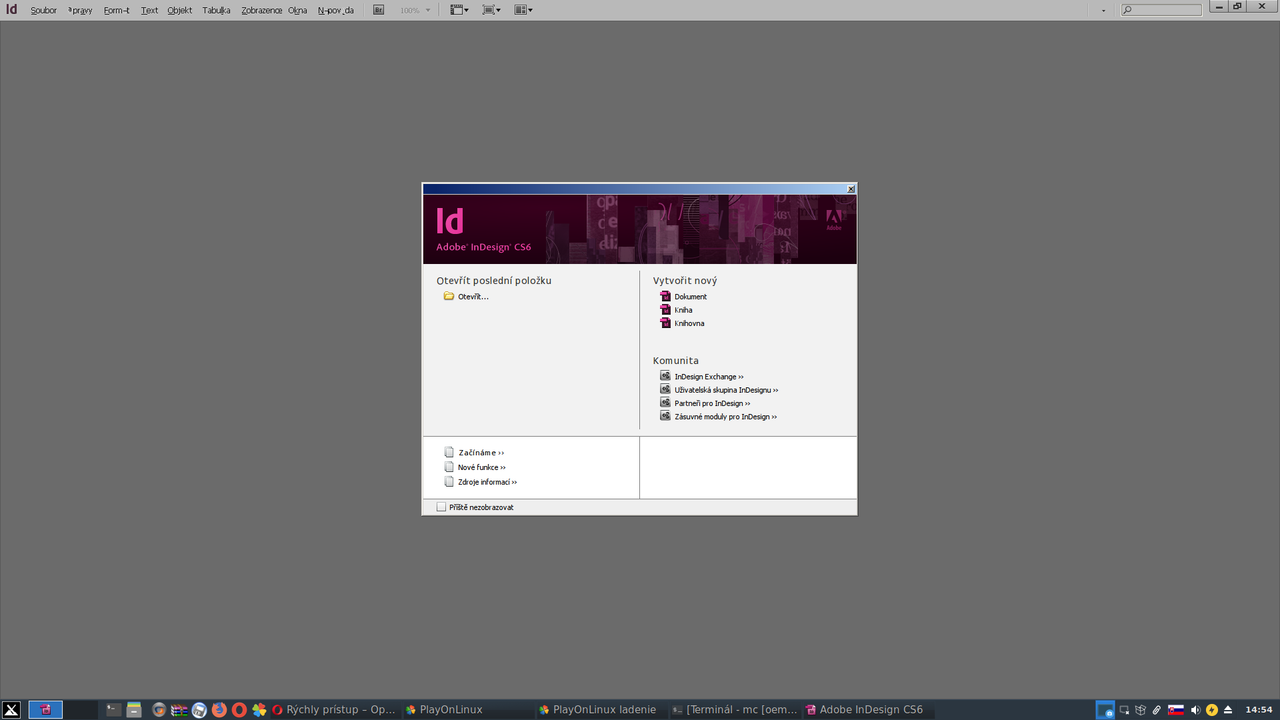Image resolution: width=1280 pixels, height=720 pixels.
Task: Open the Arrange Documents dropdown
Action: (x=523, y=10)
